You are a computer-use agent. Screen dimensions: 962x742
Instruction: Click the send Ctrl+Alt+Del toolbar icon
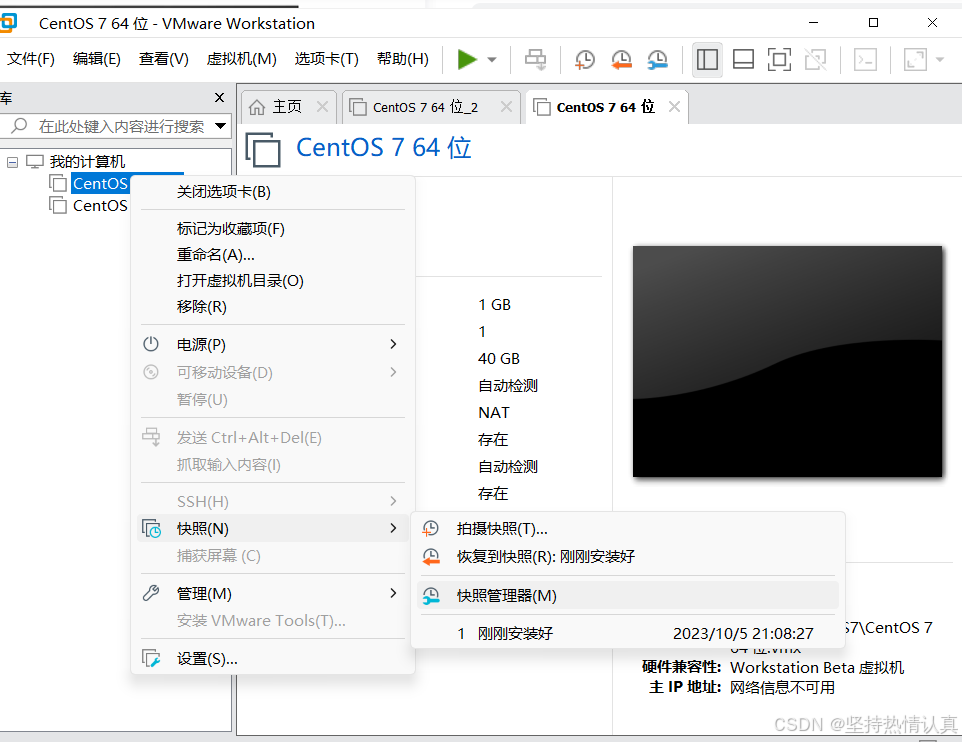[536, 60]
